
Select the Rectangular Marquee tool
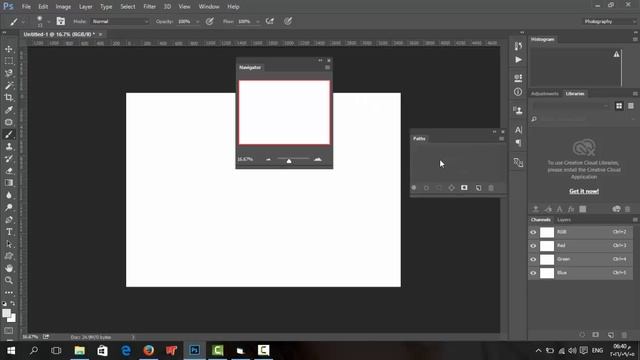click(9, 61)
